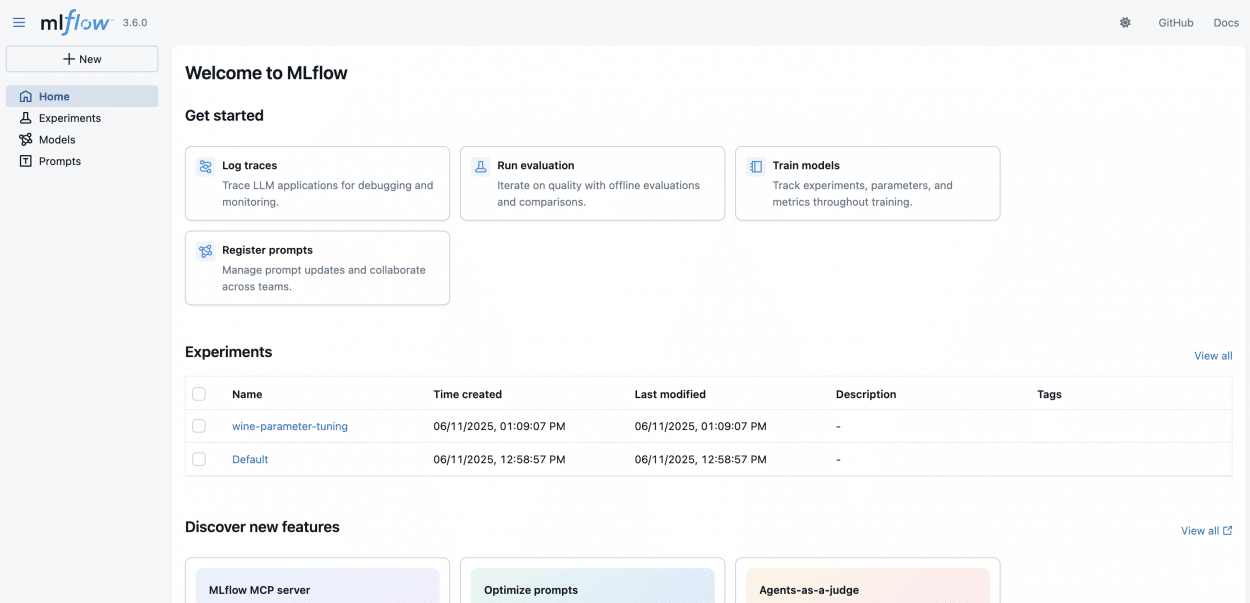The image size is (1250, 603).
Task: Open the wine-parameter-tuning experiment link
Action: [x=290, y=426]
